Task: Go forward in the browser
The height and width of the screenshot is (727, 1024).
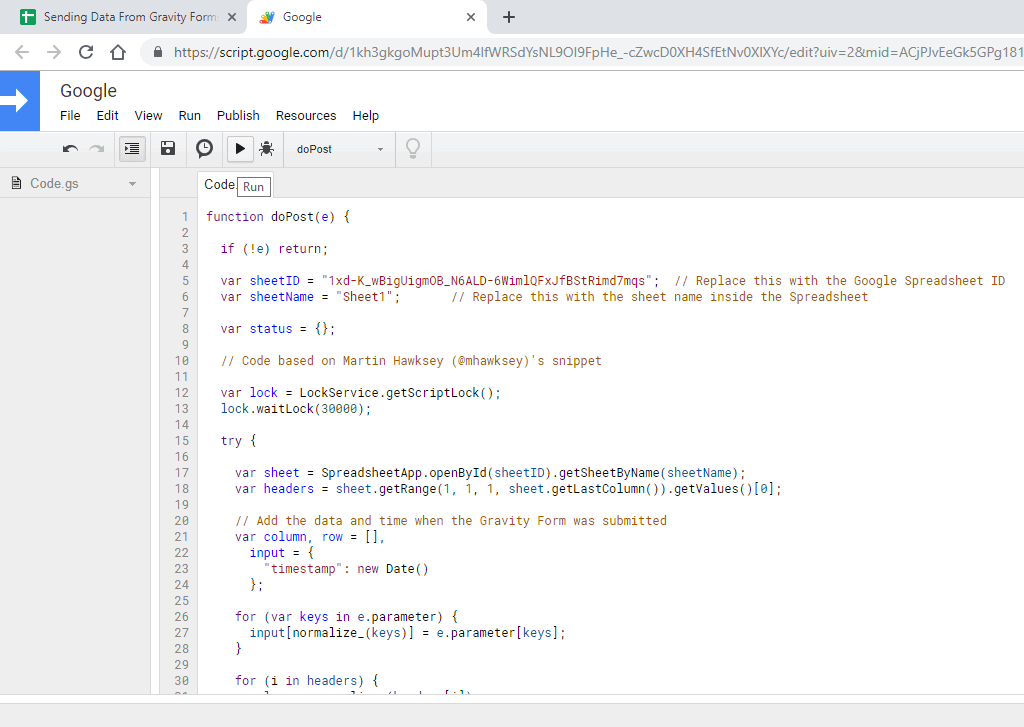Action: pos(54,52)
